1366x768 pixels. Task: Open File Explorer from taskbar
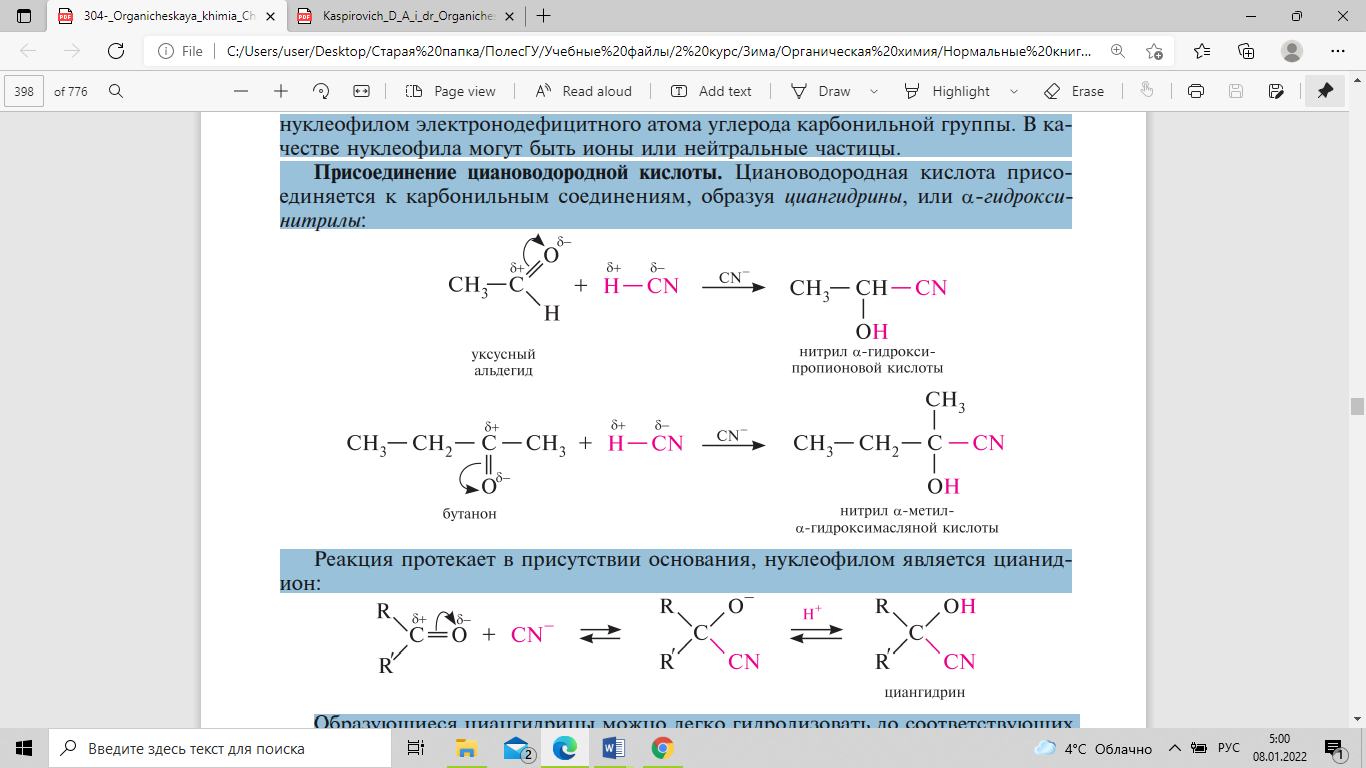pyautogui.click(x=467, y=748)
